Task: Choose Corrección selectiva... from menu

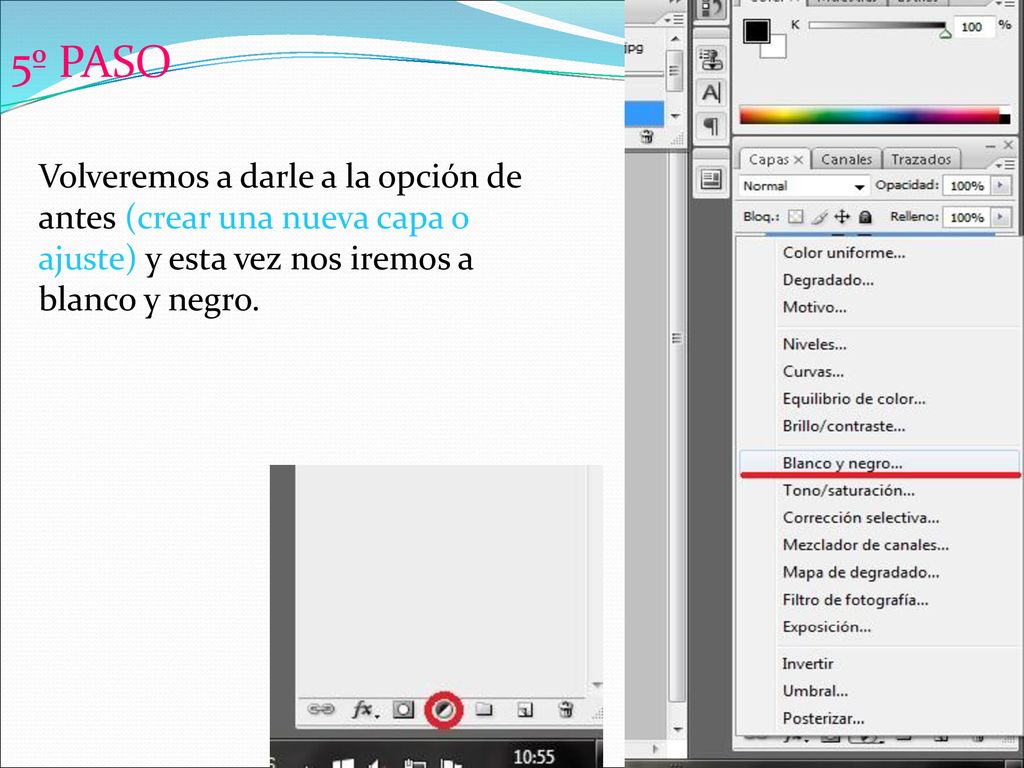Action: (861, 518)
